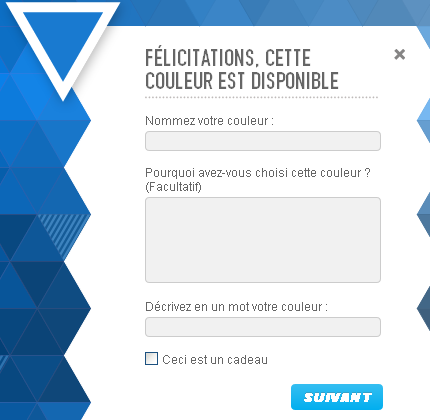Click the 'Ceci est un cadeau' label text
The image size is (430, 420).
pos(215,360)
